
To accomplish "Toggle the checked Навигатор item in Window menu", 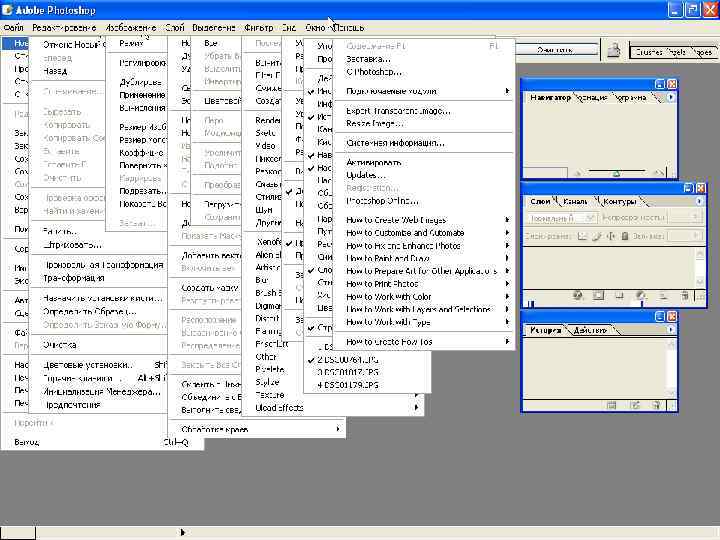I will 320,155.
